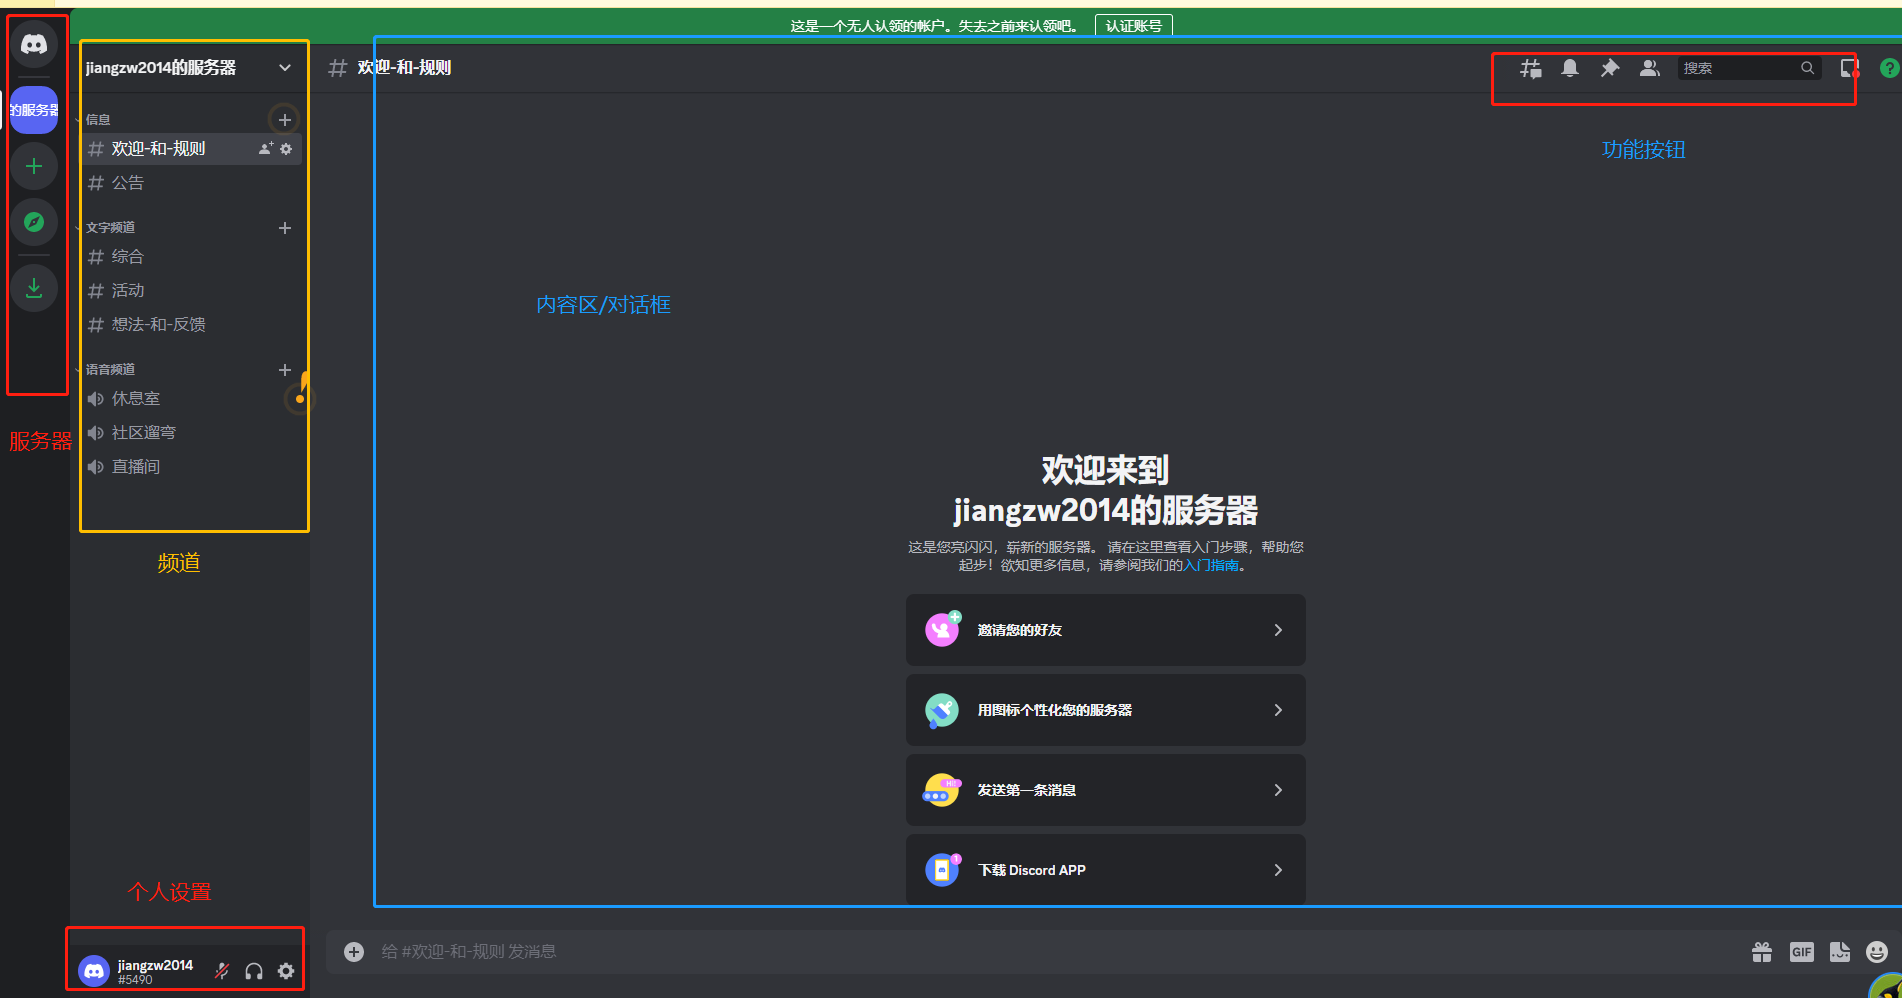Open 发送第一条消息 card
The width and height of the screenshot is (1902, 998).
[x=1106, y=790]
